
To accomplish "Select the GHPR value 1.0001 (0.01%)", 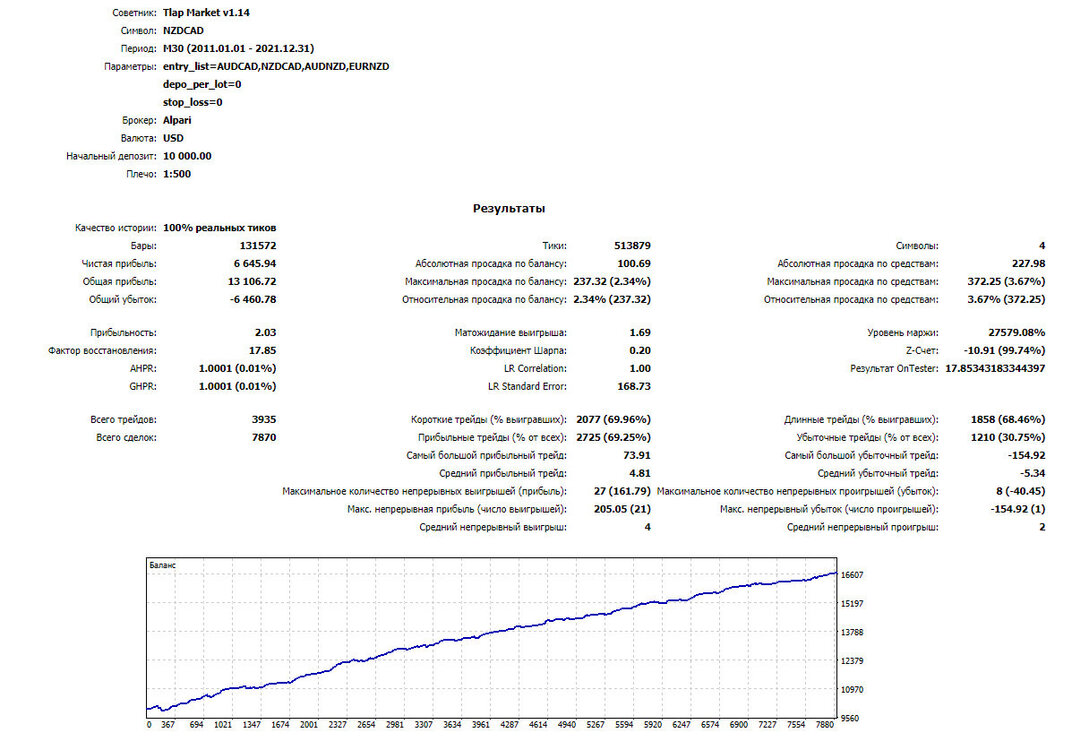I will pos(237,386).
